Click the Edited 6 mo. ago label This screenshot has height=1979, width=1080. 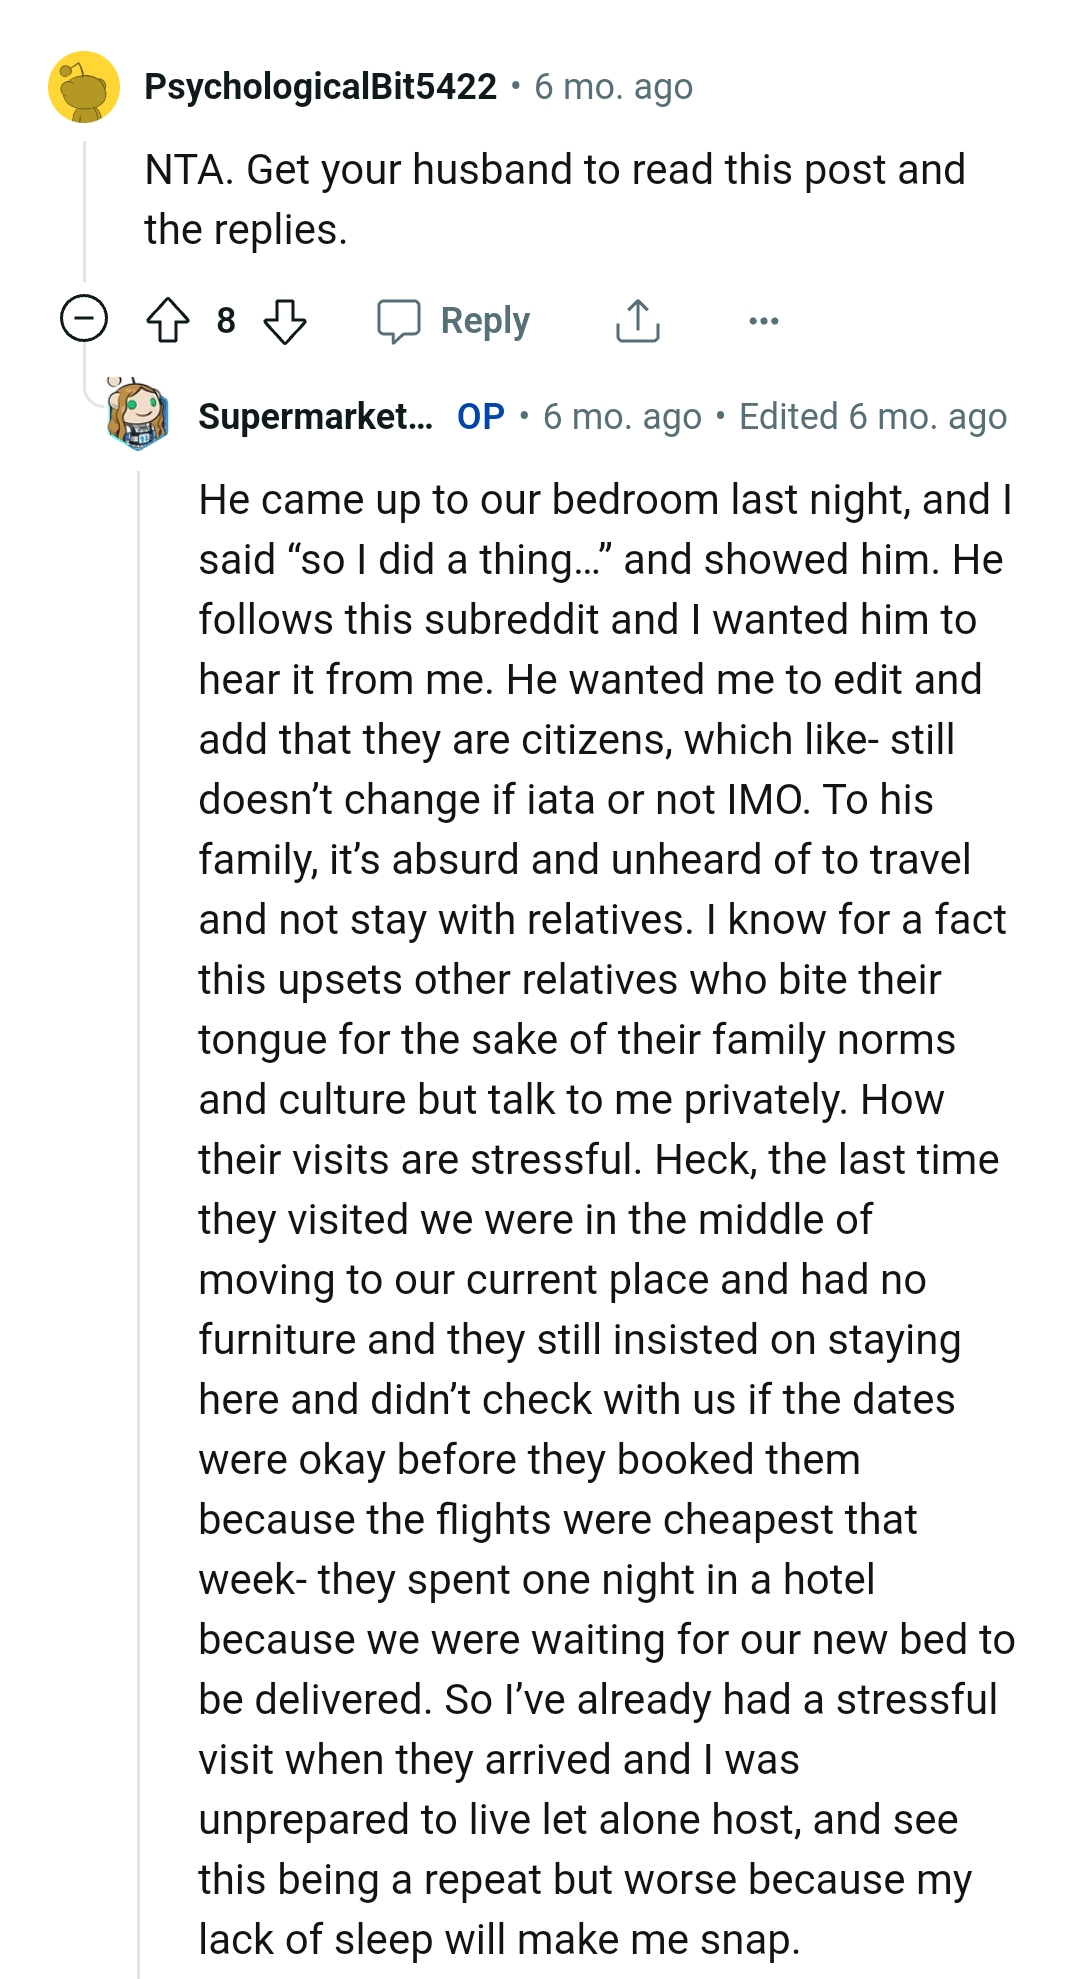871,416
